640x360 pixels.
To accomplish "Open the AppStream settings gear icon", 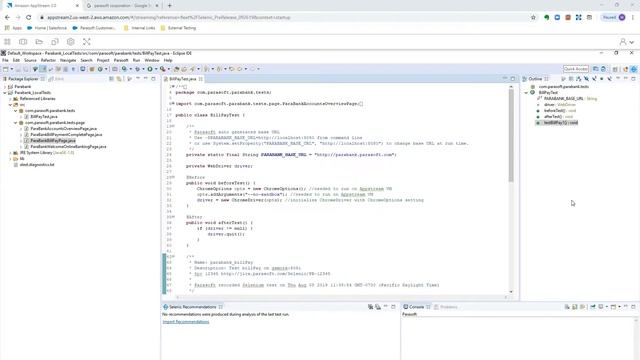I will pyautogui.click(x=71, y=42).
